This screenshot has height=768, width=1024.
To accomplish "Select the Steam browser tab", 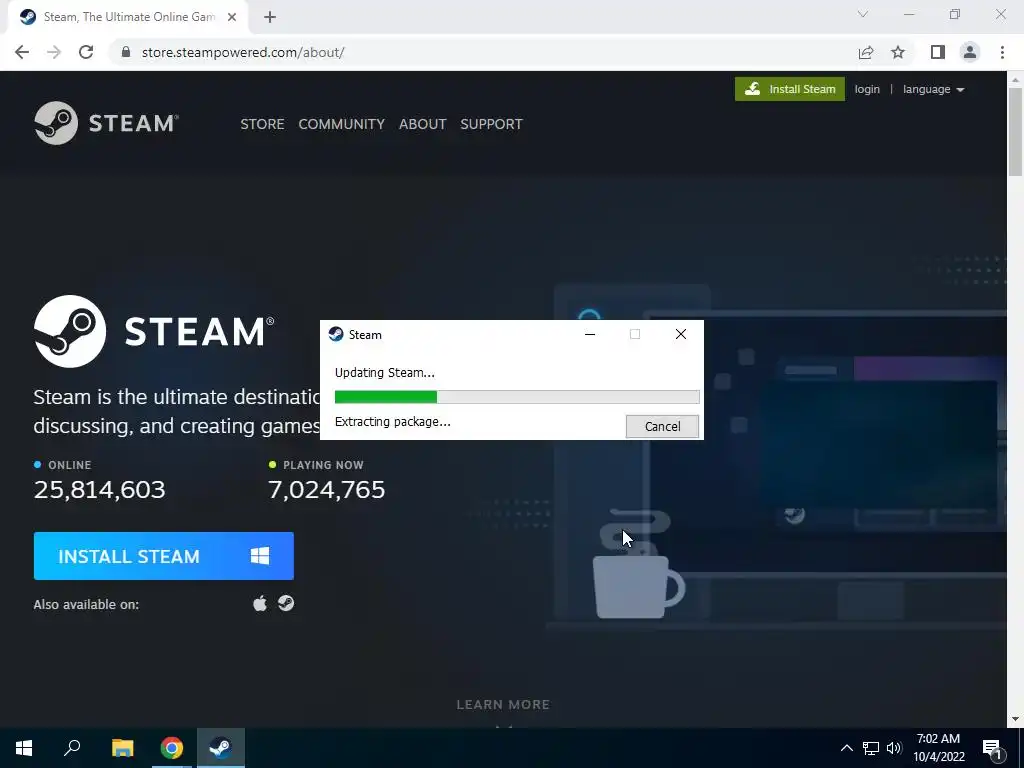I will pyautogui.click(x=127, y=18).
